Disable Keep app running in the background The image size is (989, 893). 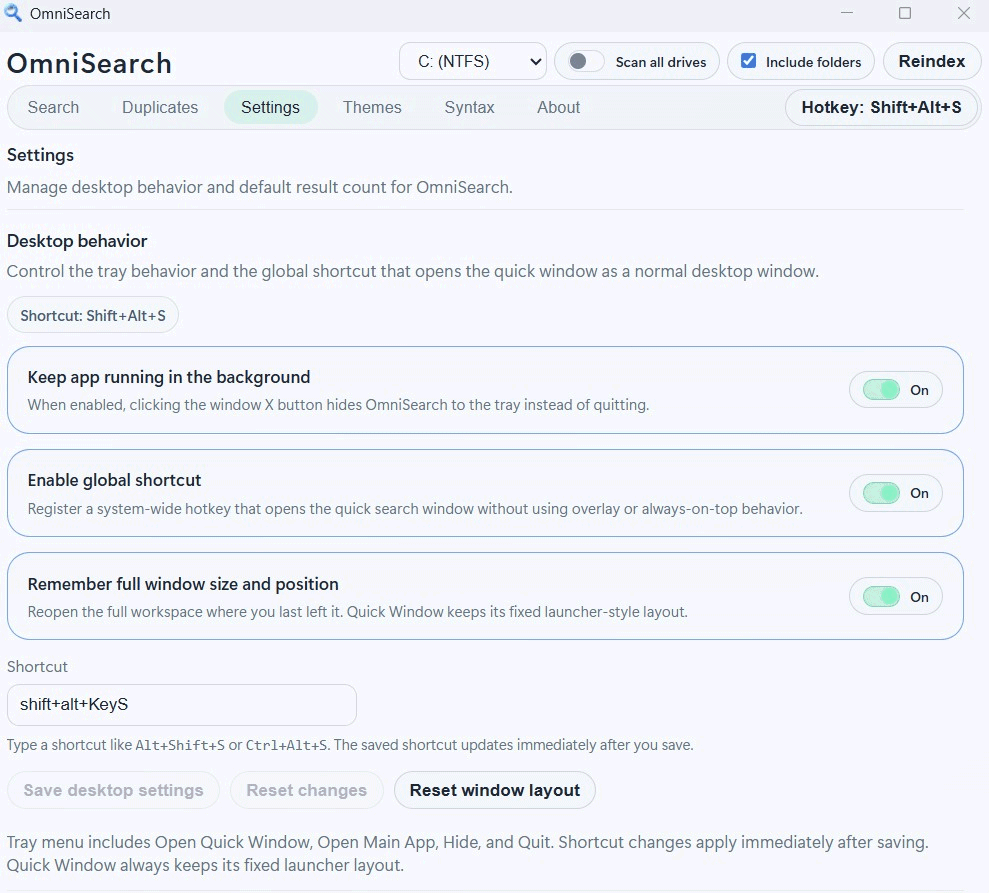[895, 390]
